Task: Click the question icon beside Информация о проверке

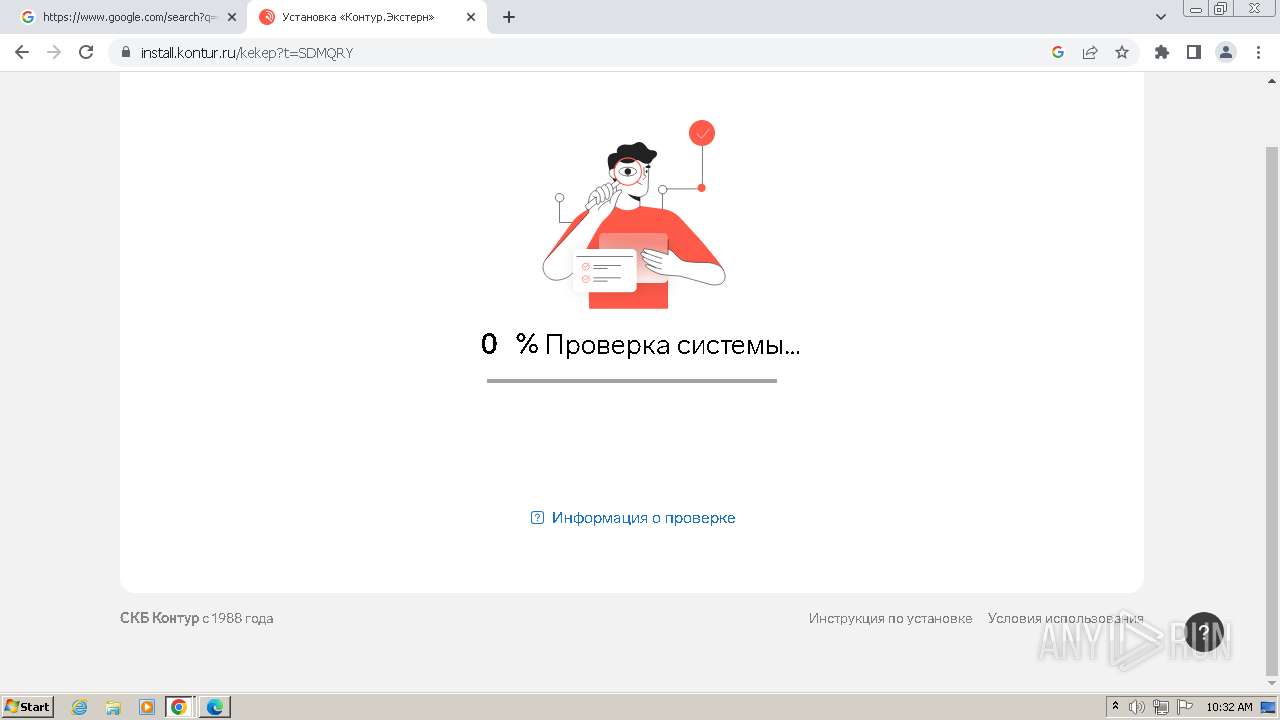Action: click(537, 518)
